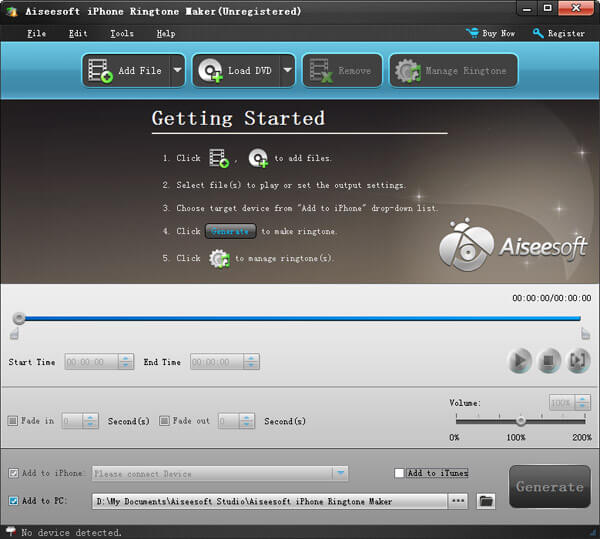
Task: Toggle the Add to PC checkbox
Action: (13, 501)
